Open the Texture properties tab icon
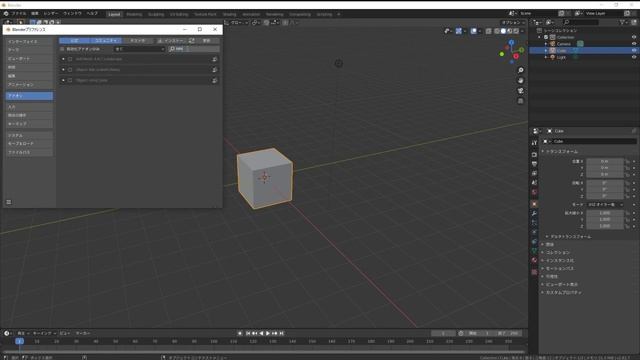 point(534,272)
